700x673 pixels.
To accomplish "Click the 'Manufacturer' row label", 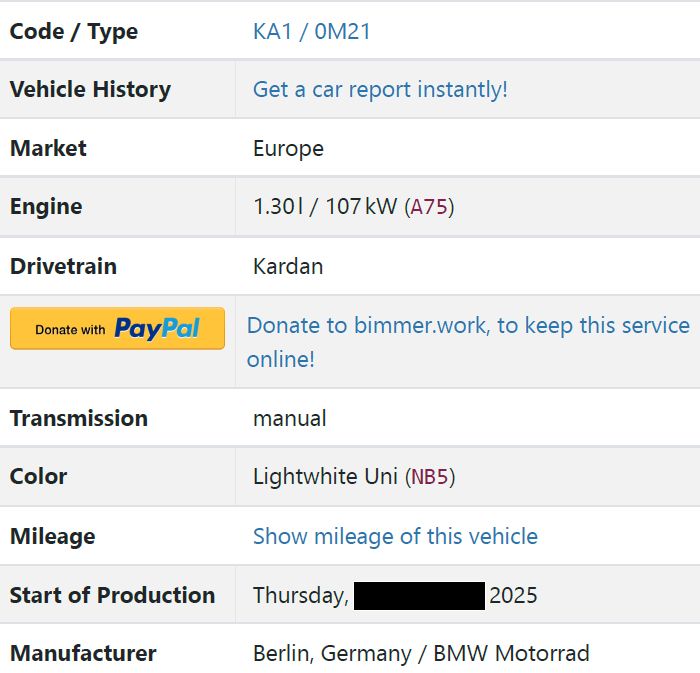I will pyautogui.click(x=83, y=653).
